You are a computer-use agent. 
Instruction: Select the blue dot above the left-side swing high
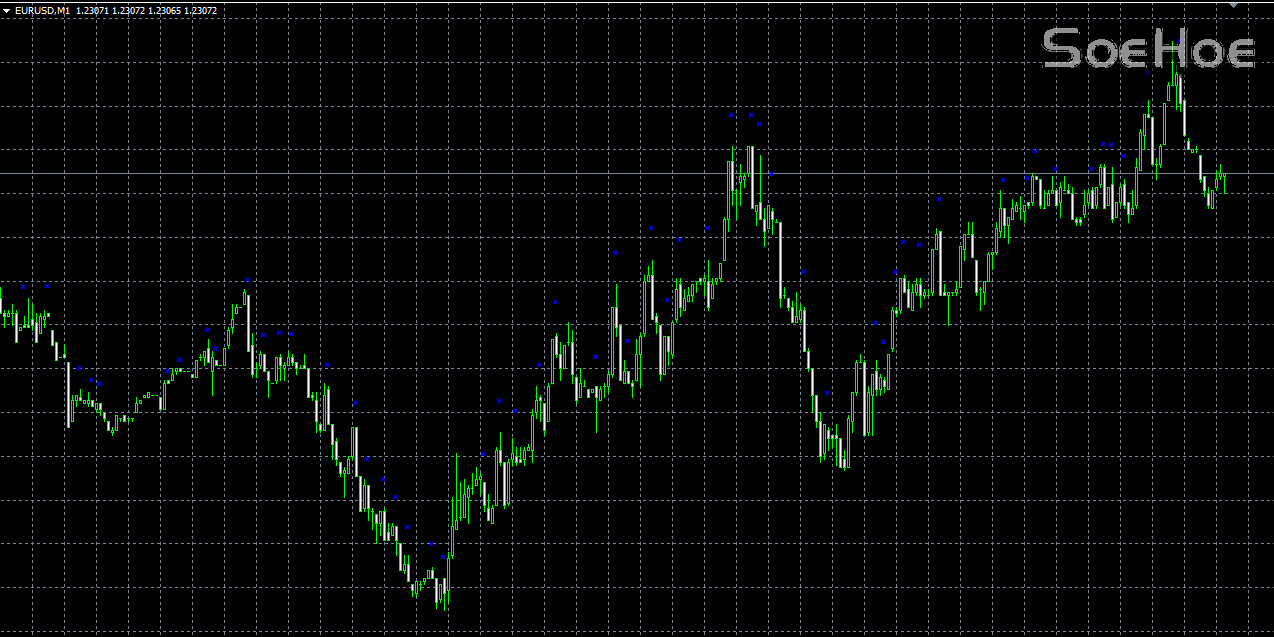coord(247,280)
